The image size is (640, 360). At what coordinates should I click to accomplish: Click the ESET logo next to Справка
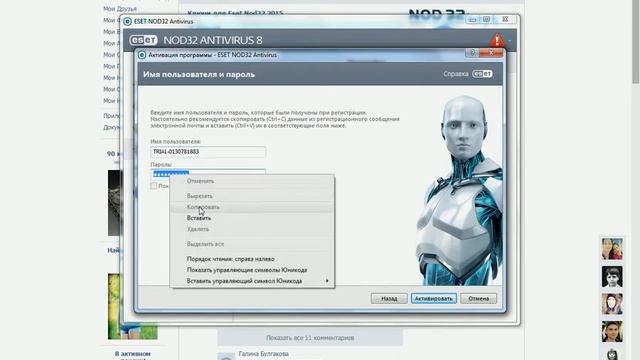point(482,74)
